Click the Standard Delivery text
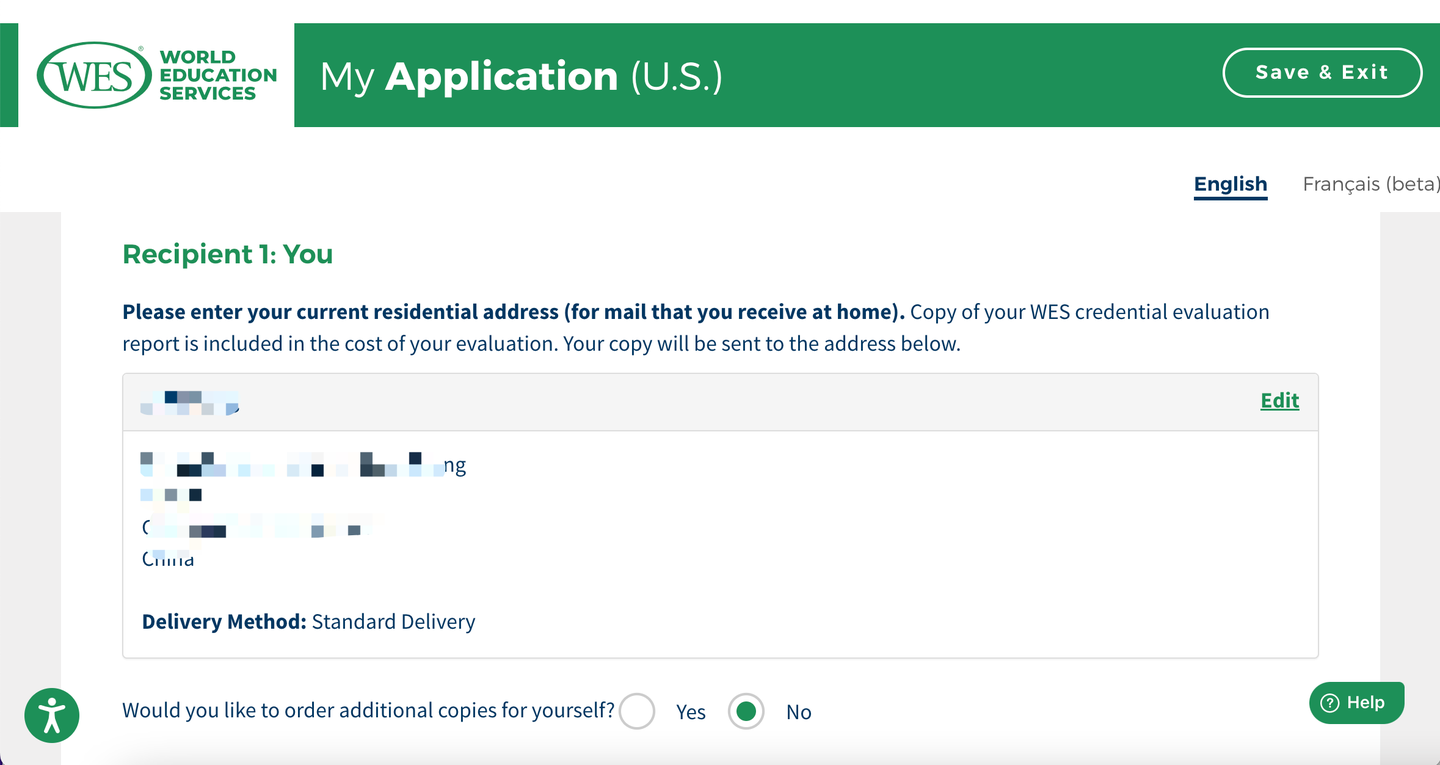1440x765 pixels. coord(393,622)
